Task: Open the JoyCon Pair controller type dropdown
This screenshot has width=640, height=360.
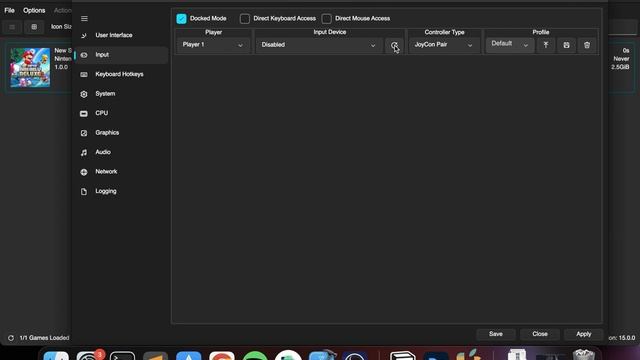Action: click(x=444, y=45)
